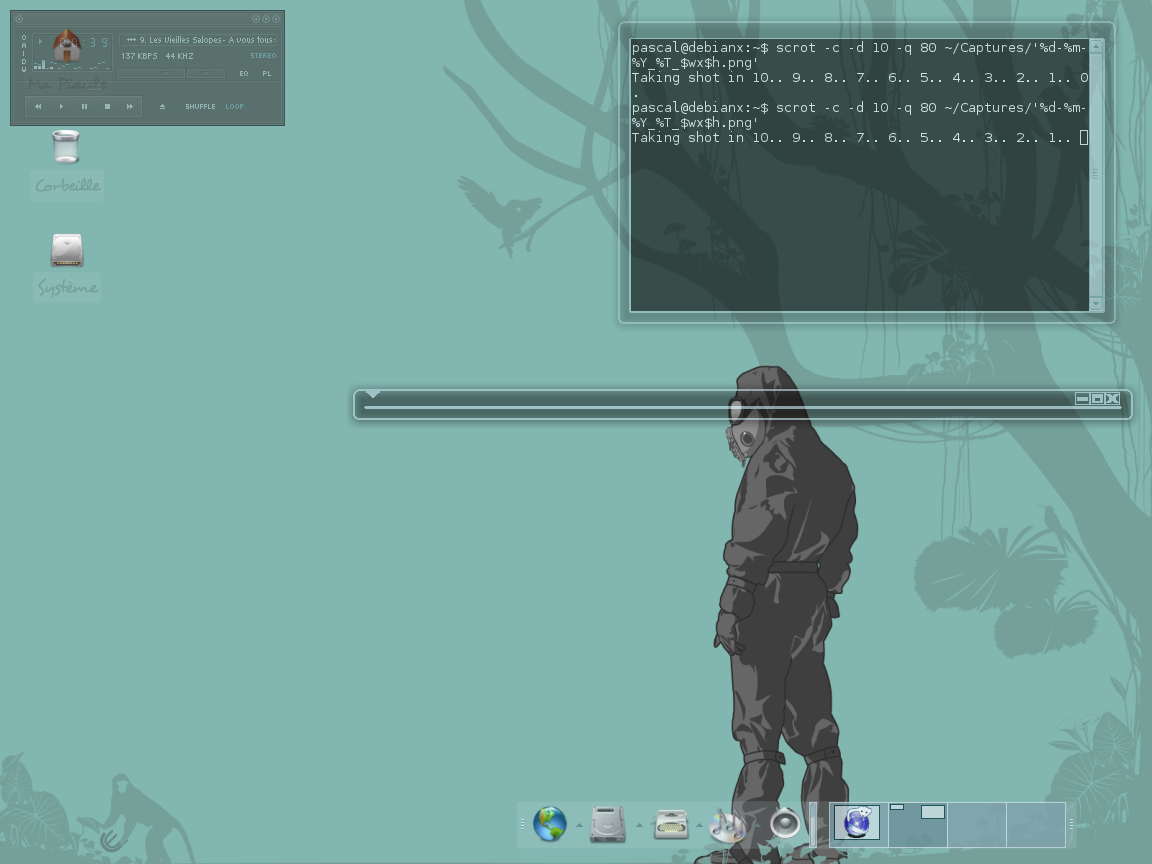Close the collapsed window in the desktop middle

pyautogui.click(x=1112, y=398)
